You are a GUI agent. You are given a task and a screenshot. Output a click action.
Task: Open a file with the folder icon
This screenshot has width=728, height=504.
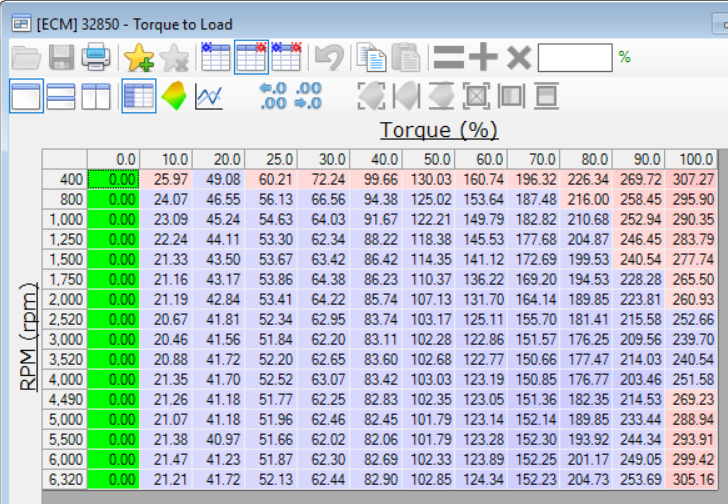coord(26,58)
